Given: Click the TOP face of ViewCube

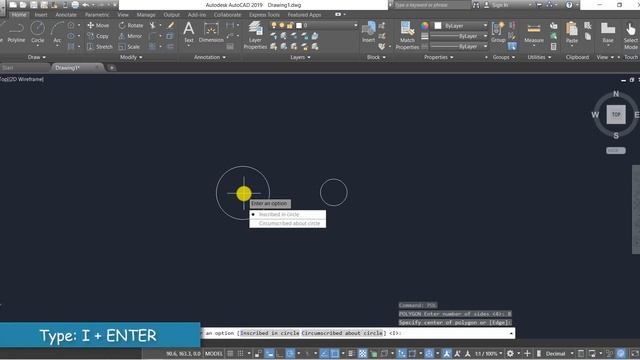Looking at the screenshot, I should 616,115.
